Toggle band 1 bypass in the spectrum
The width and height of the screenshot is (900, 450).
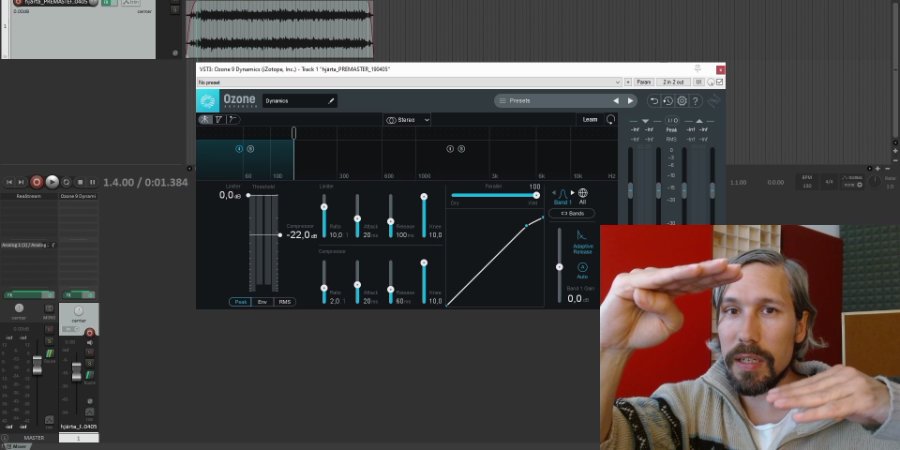coord(239,149)
